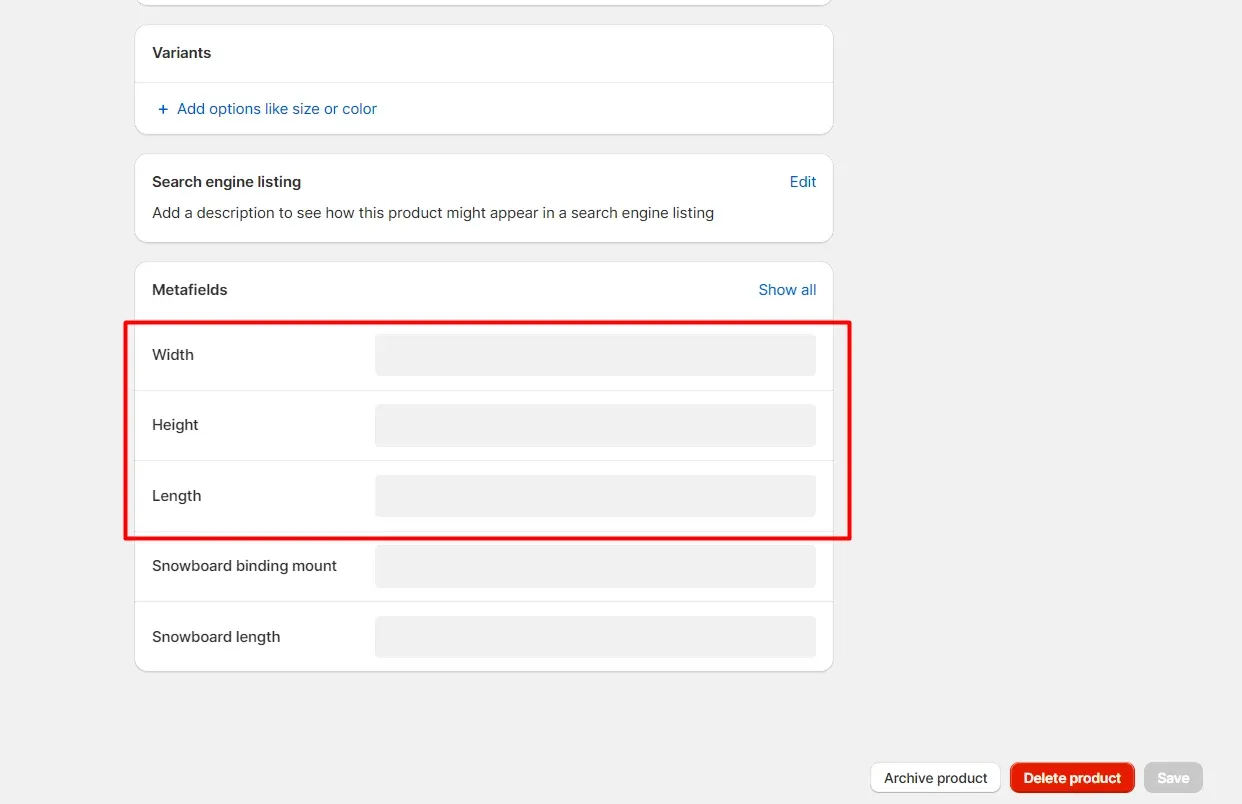Screen dimensions: 1242x804
Task: Select the Height label text
Action: (175, 425)
